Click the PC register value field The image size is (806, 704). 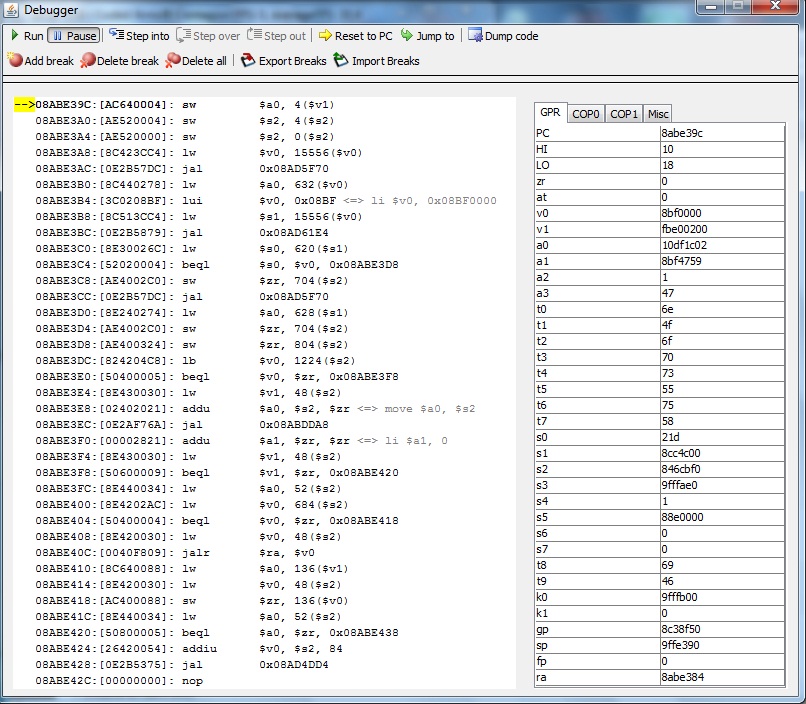pos(721,133)
